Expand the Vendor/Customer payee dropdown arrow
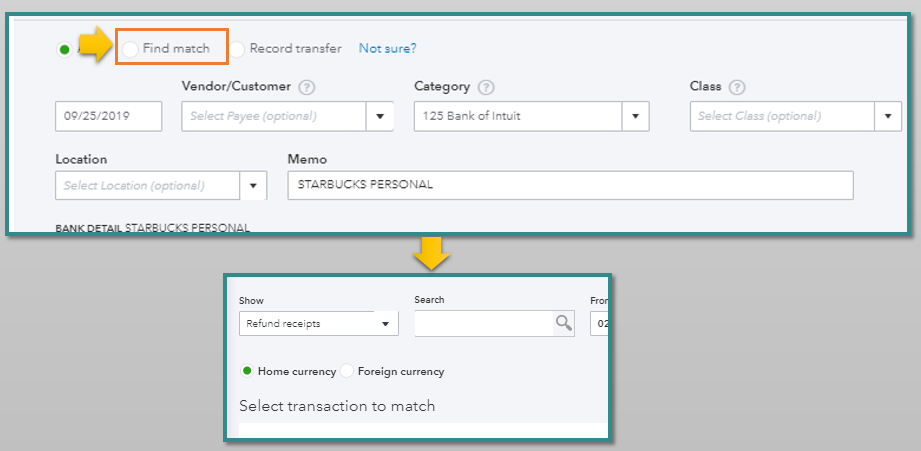Screen dimensions: 921x451 pyautogui.click(x=380, y=116)
